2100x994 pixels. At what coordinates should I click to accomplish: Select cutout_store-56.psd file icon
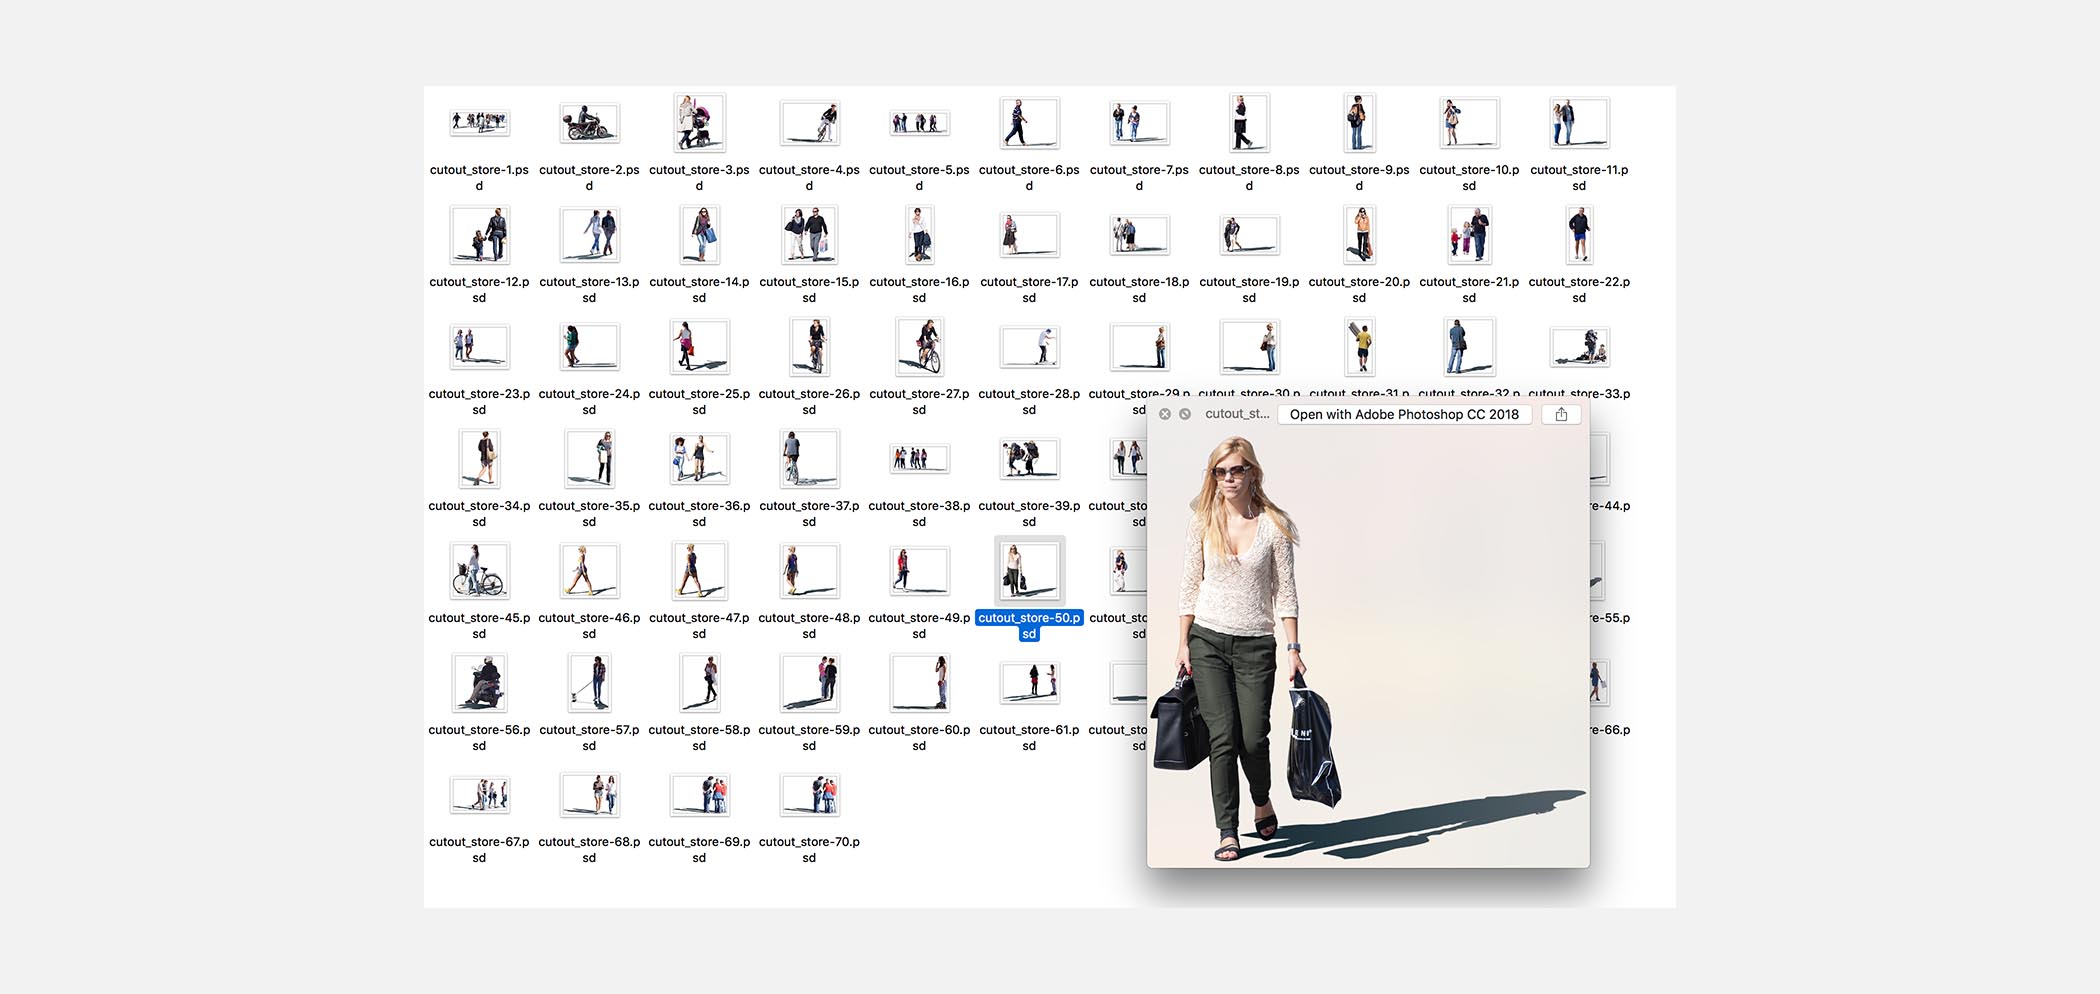(480, 683)
